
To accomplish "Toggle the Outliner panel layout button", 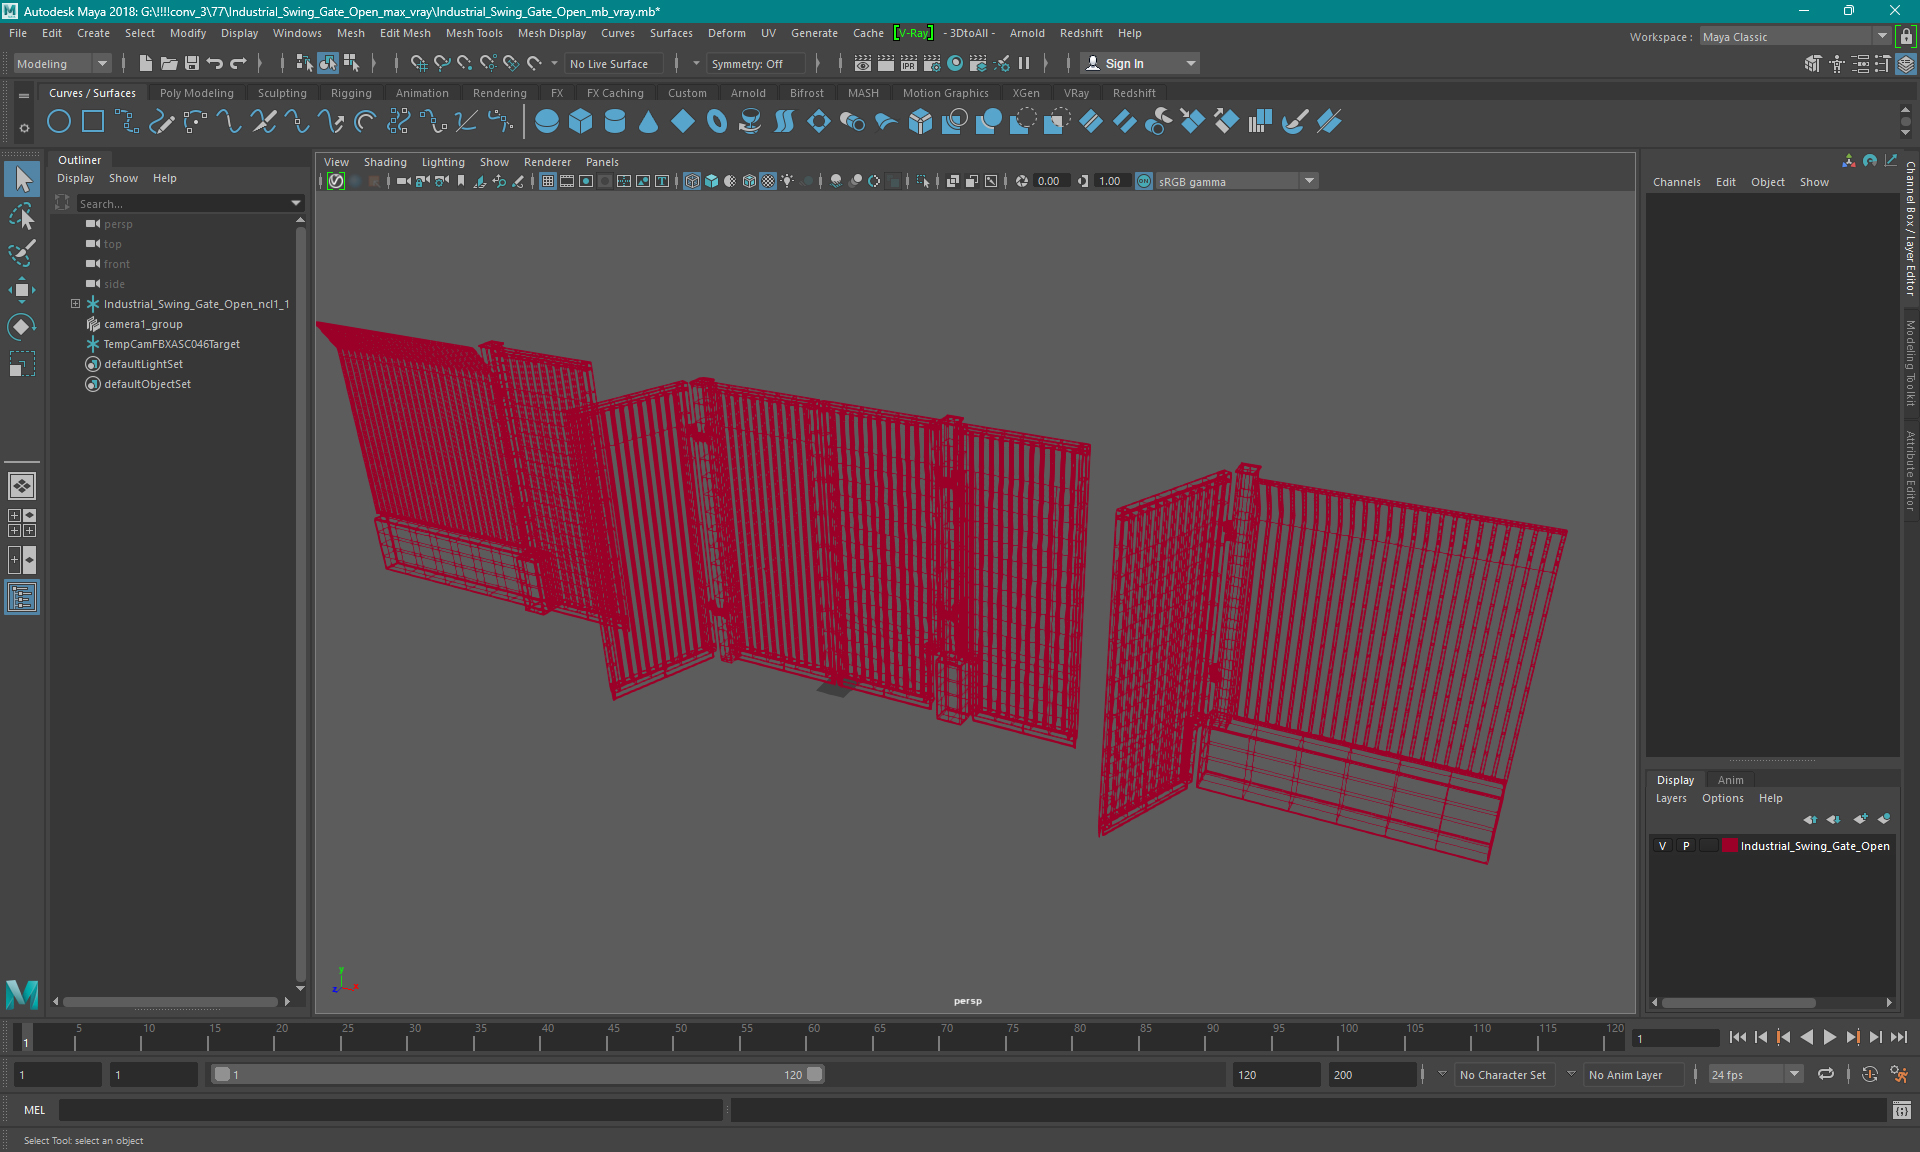I will (x=22, y=598).
